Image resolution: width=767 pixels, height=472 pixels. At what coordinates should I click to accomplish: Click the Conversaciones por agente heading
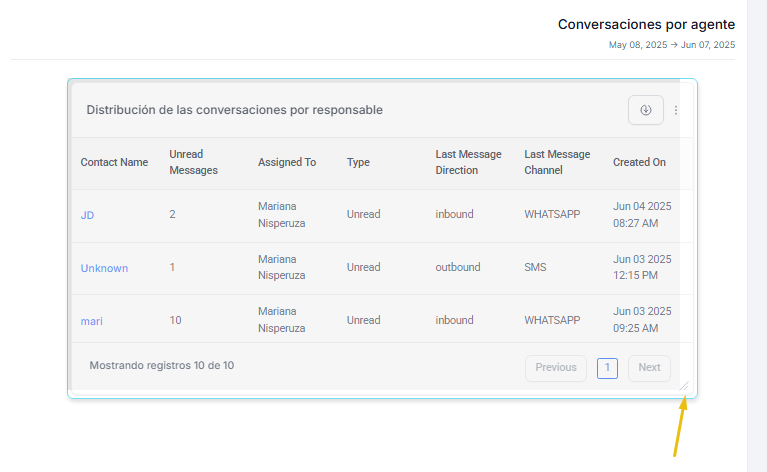click(646, 24)
